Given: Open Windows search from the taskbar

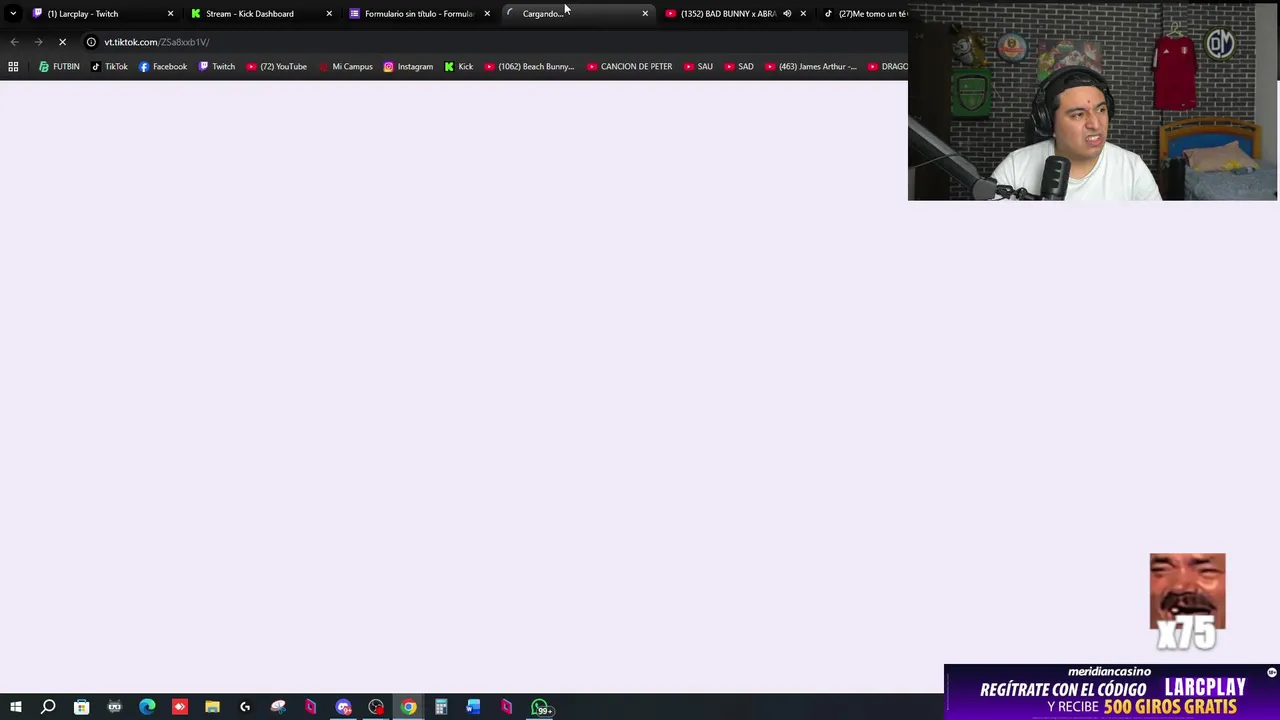Looking at the screenshot, I should (48, 707).
